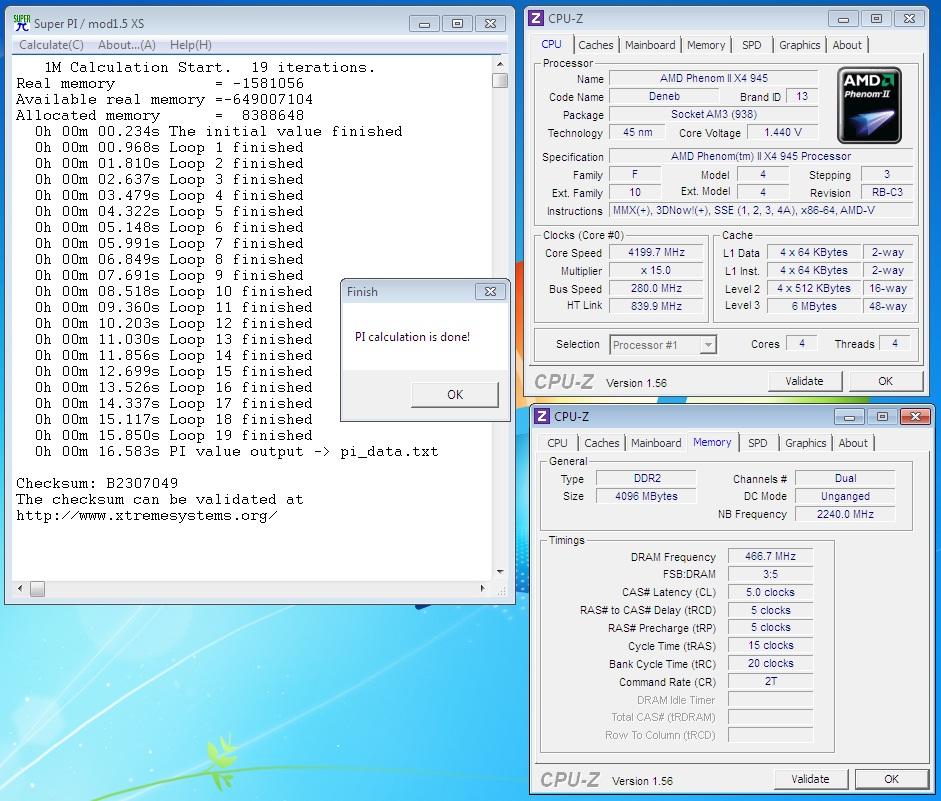
Task: Click the Core Speed value 4199.7 MHz
Action: click(656, 252)
